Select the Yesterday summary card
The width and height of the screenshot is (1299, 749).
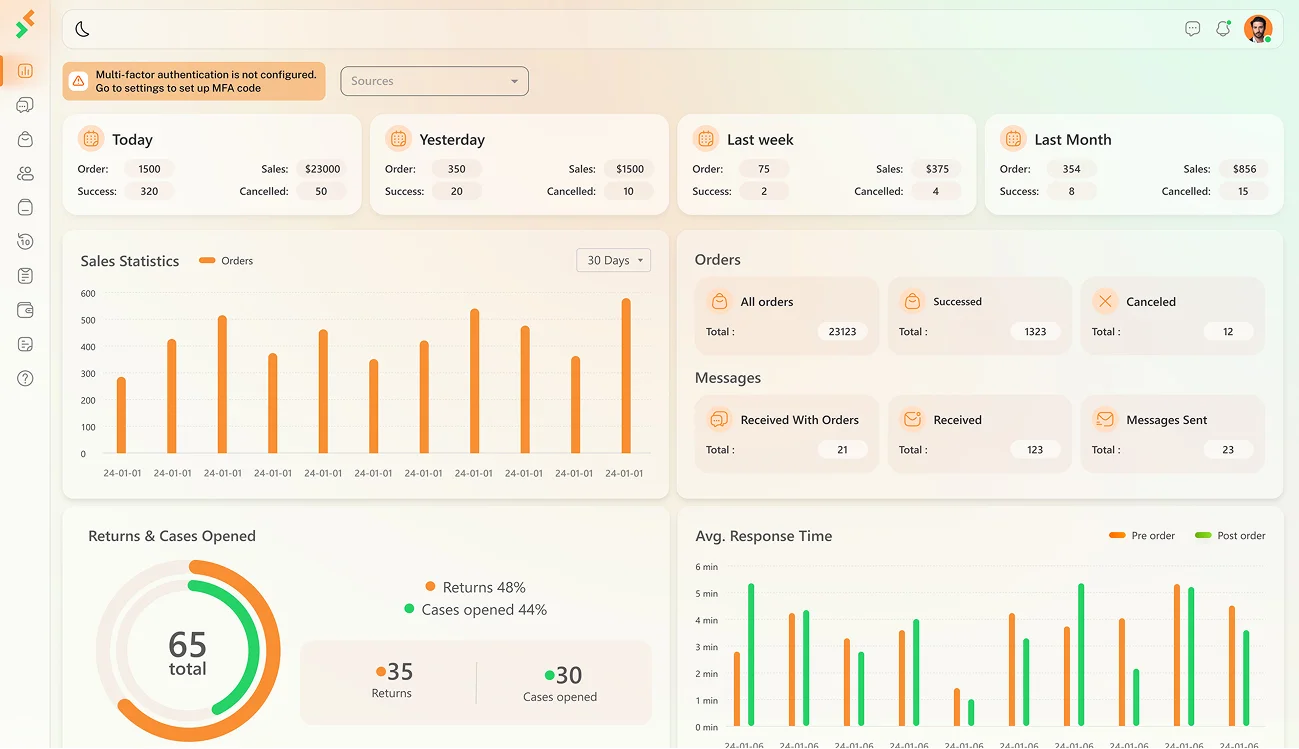click(x=520, y=162)
